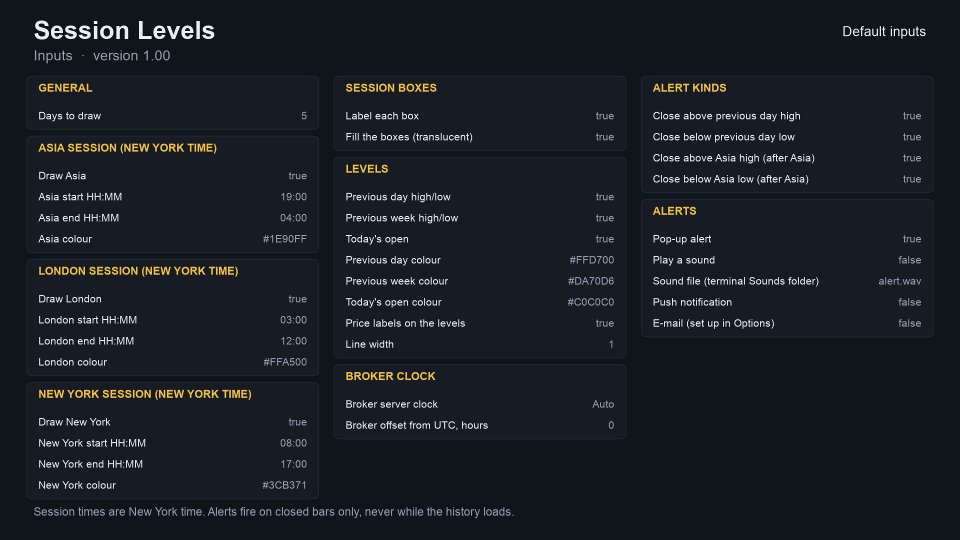This screenshot has height=540, width=960.
Task: Click New York end time 17:00
Action: click(x=293, y=464)
